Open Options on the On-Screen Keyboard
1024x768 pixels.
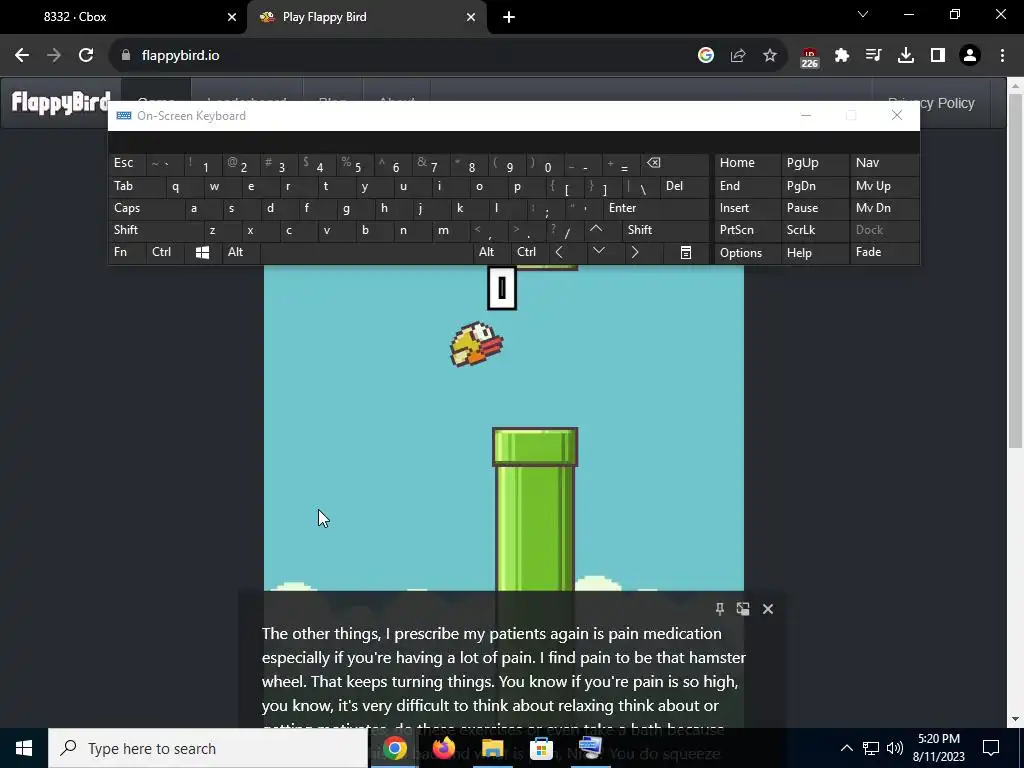pos(747,253)
